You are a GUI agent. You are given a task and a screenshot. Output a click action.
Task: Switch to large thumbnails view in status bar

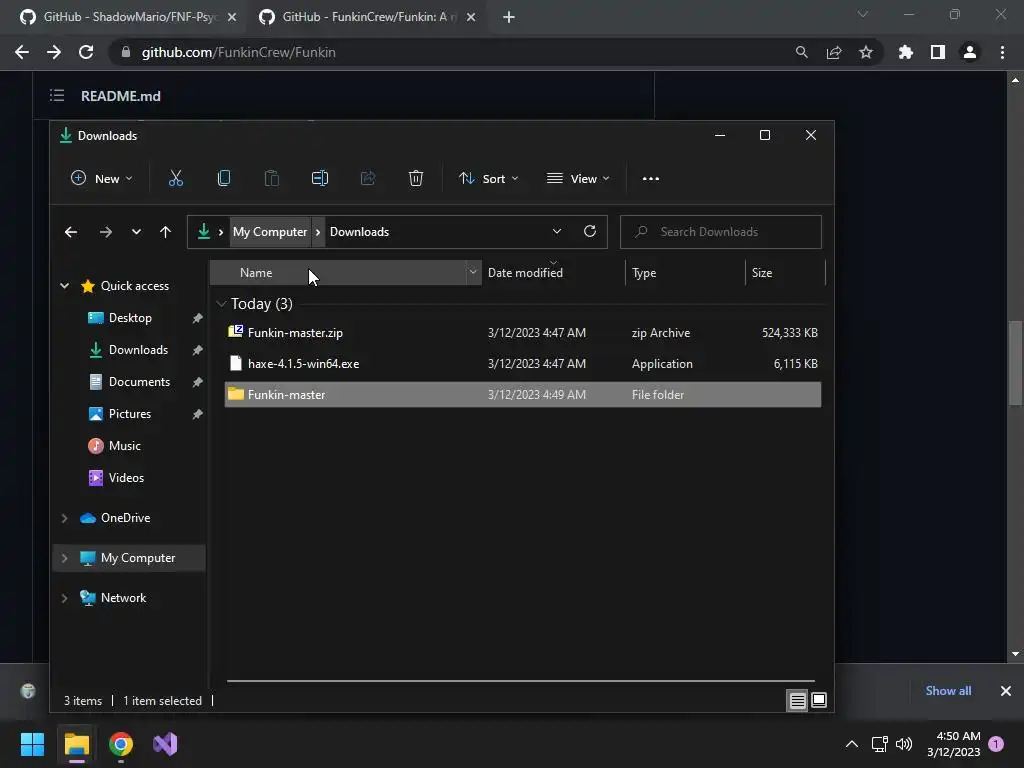819,701
